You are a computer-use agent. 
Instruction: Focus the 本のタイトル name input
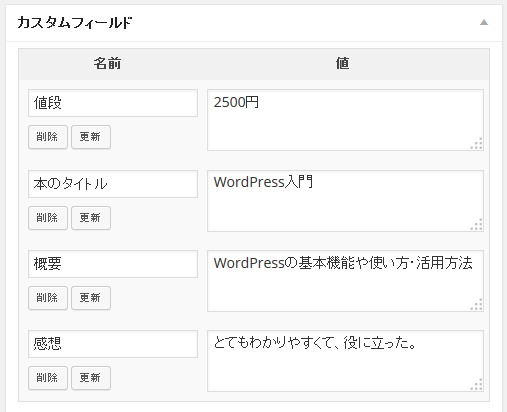click(113, 184)
